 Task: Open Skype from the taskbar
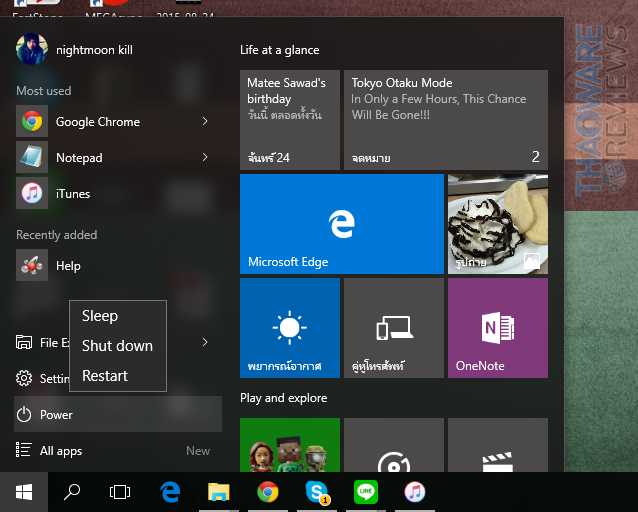(x=317, y=491)
